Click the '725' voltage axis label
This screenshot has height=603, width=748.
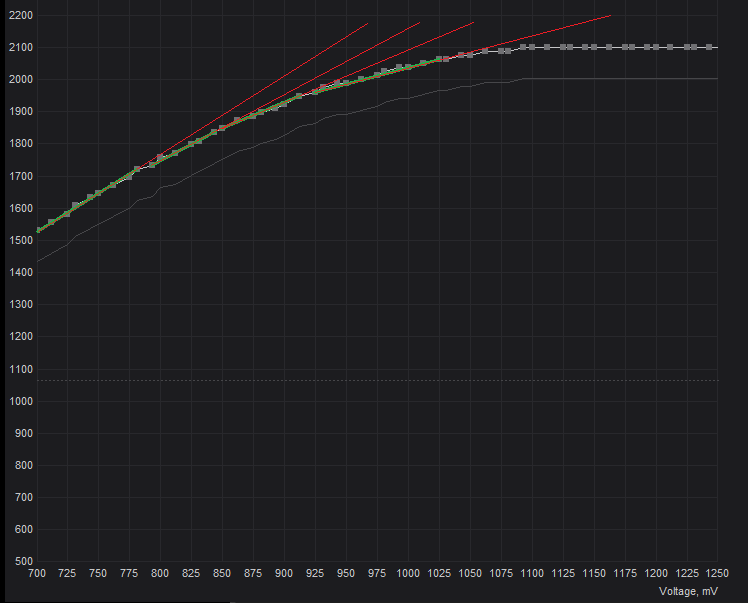pos(67,573)
